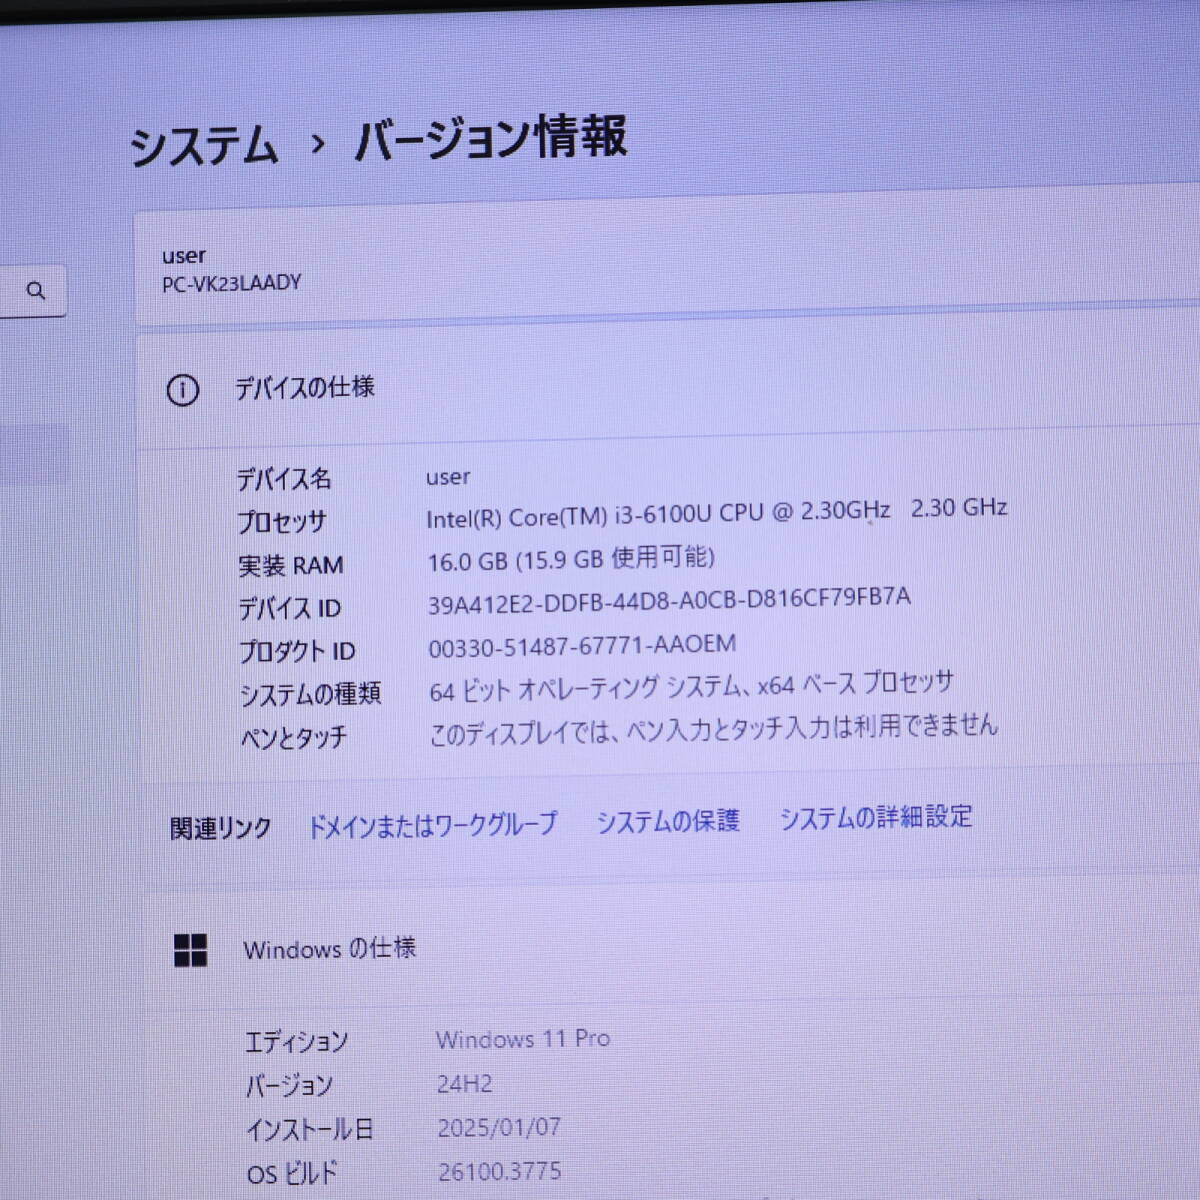This screenshot has height=1200, width=1200.
Task: Click the デバイス ID label
Action: point(290,609)
